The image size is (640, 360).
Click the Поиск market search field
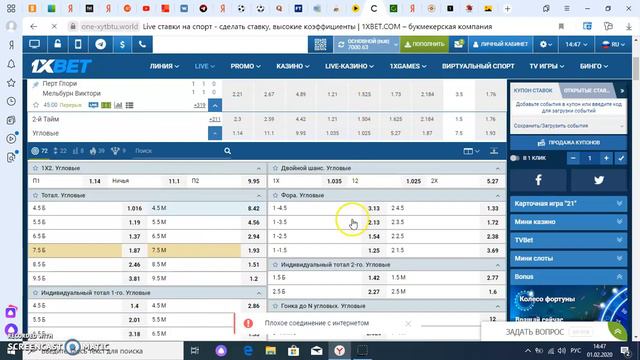point(178,151)
